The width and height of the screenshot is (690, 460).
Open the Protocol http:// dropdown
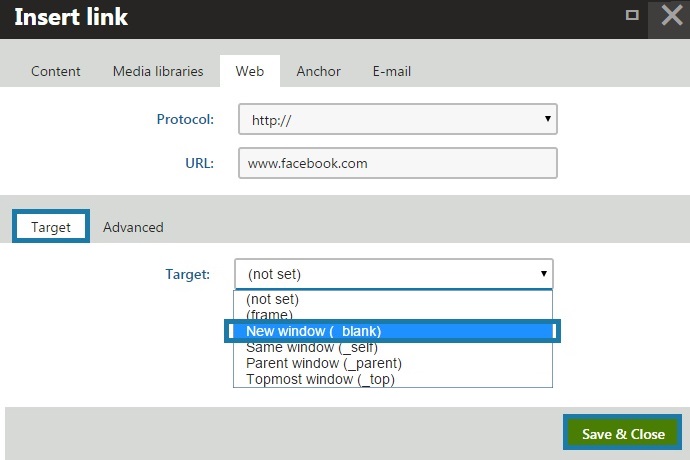(397, 120)
